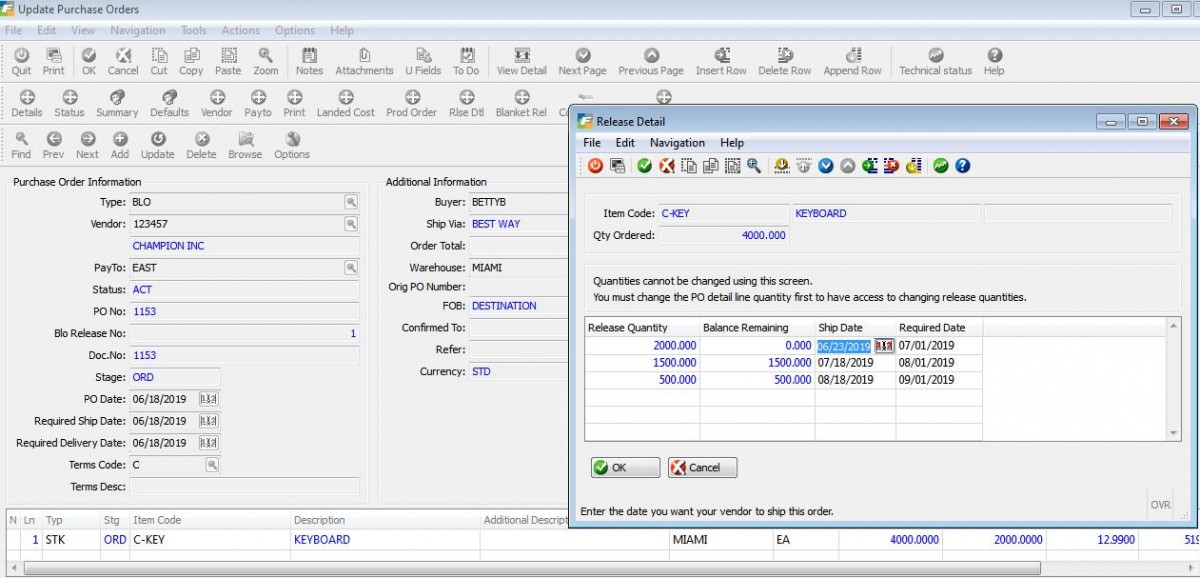Open Technical status from the toolbar
Screen dimensions: 1200x578
936,60
